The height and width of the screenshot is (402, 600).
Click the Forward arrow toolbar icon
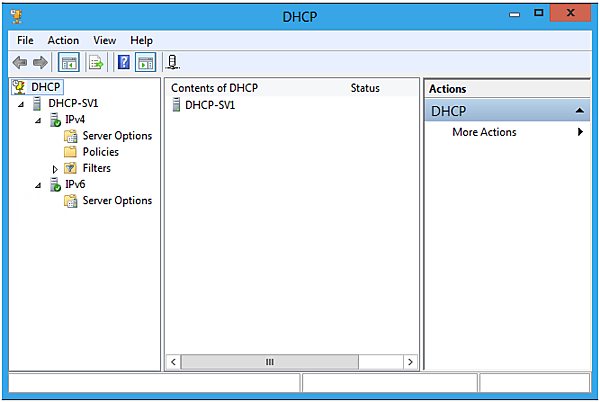[40, 62]
